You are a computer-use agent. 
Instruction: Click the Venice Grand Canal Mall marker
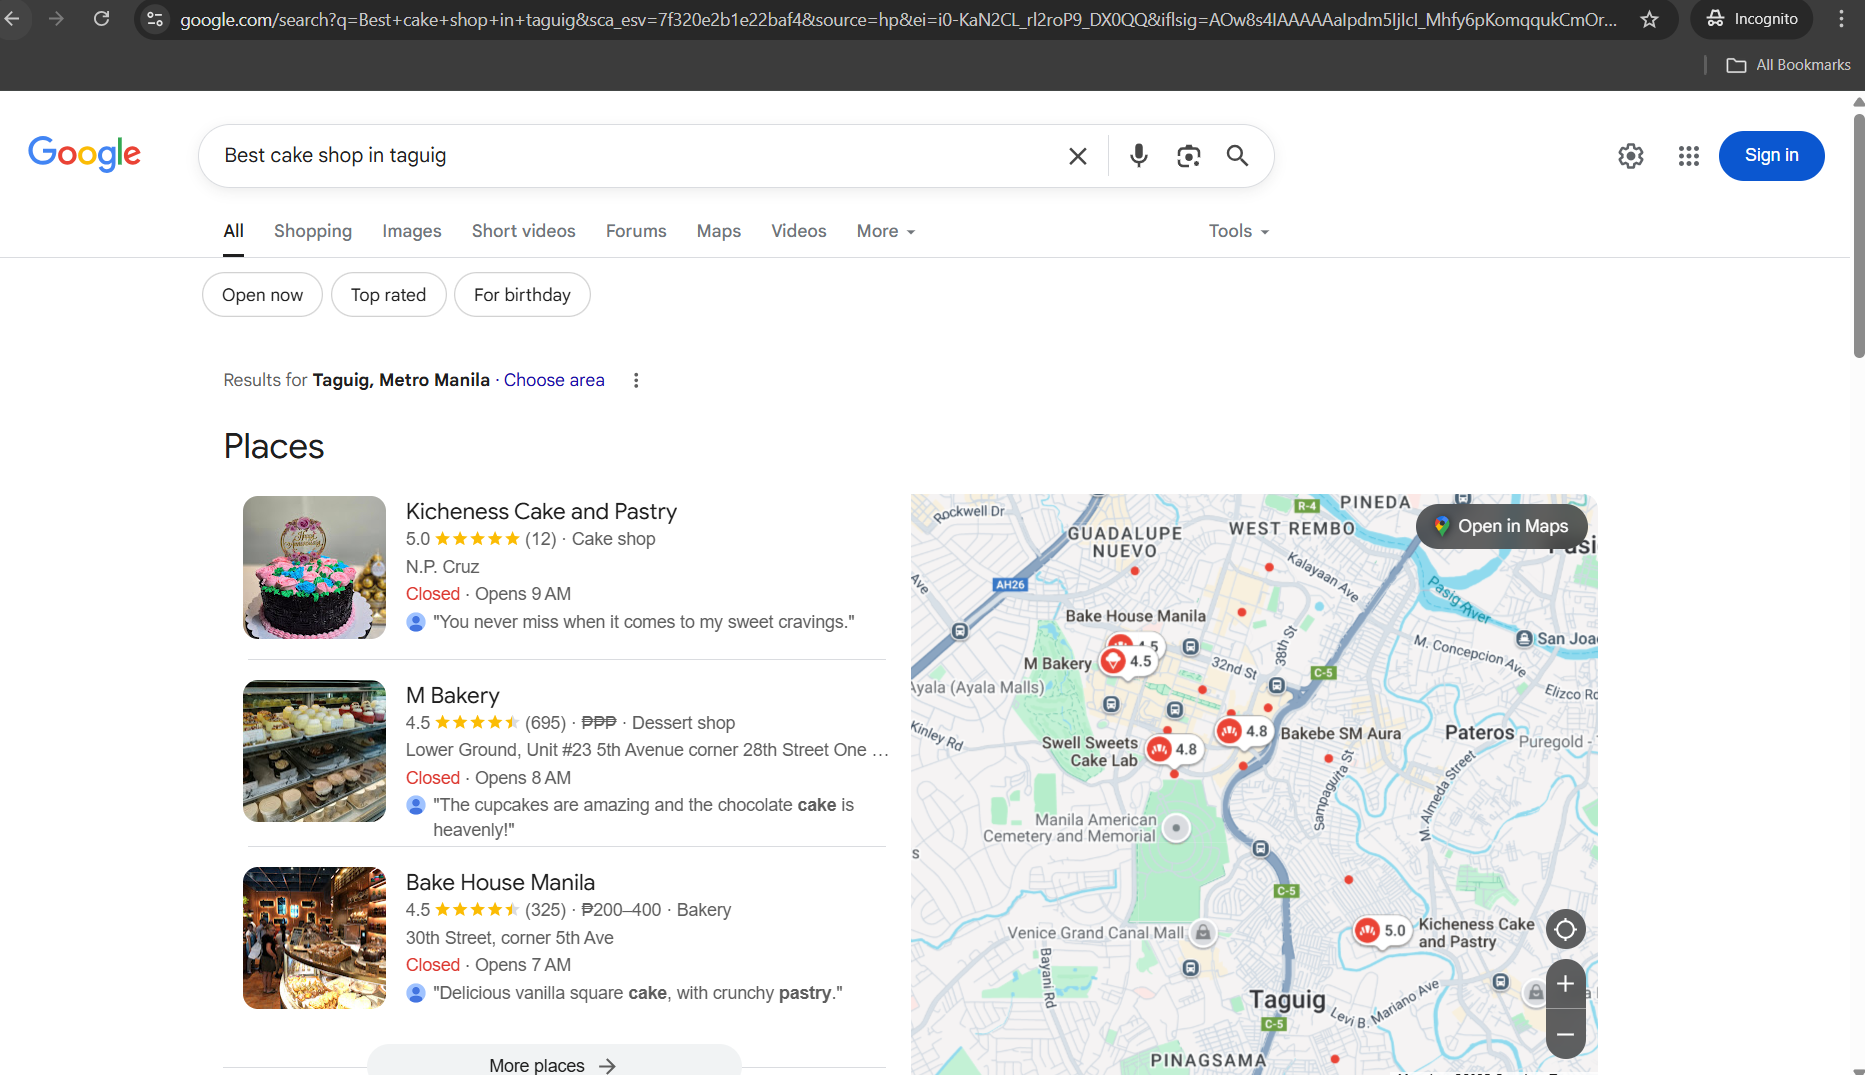tap(1203, 932)
